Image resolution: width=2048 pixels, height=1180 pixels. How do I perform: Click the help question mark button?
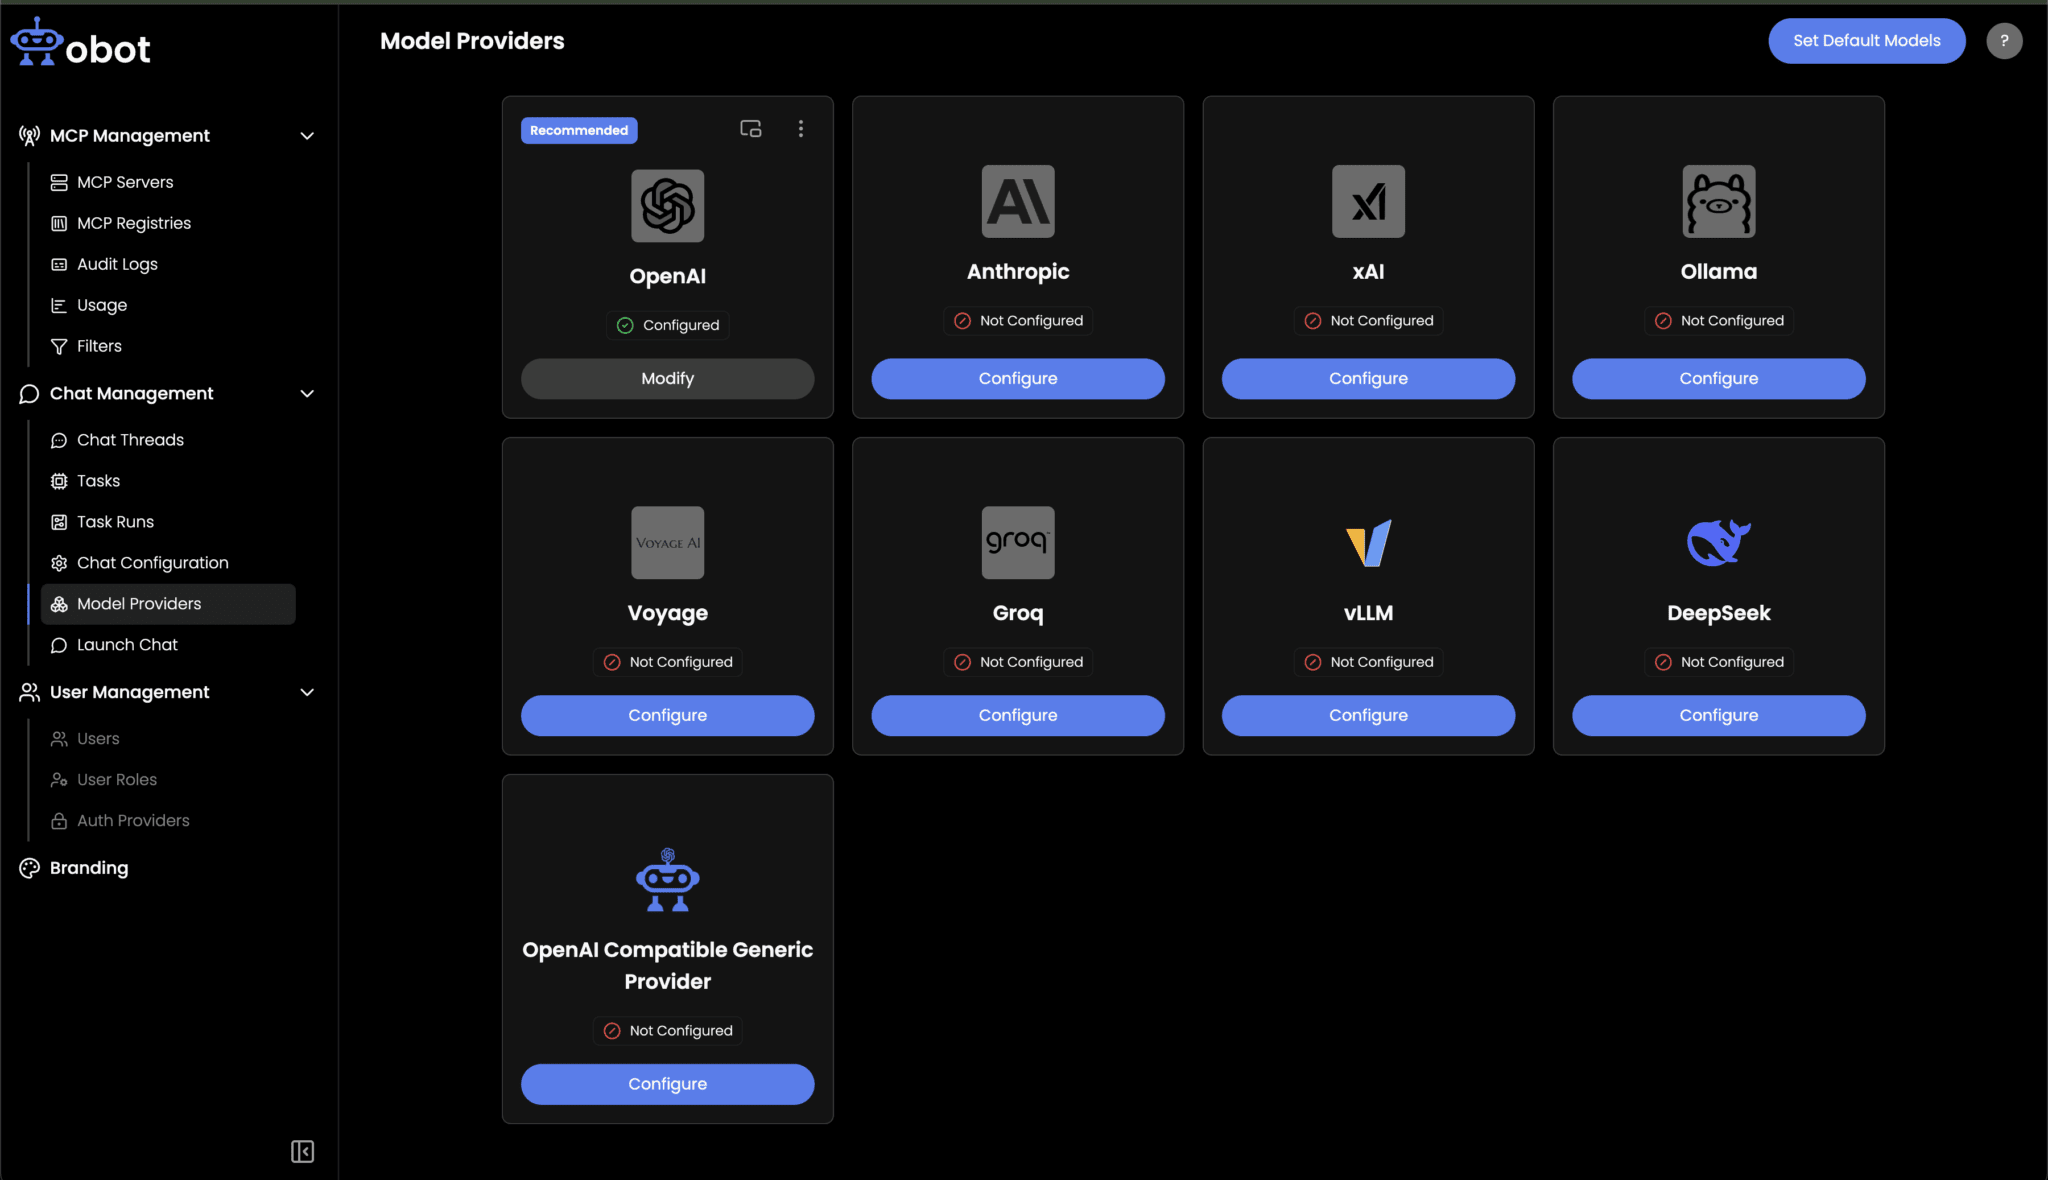click(2005, 41)
